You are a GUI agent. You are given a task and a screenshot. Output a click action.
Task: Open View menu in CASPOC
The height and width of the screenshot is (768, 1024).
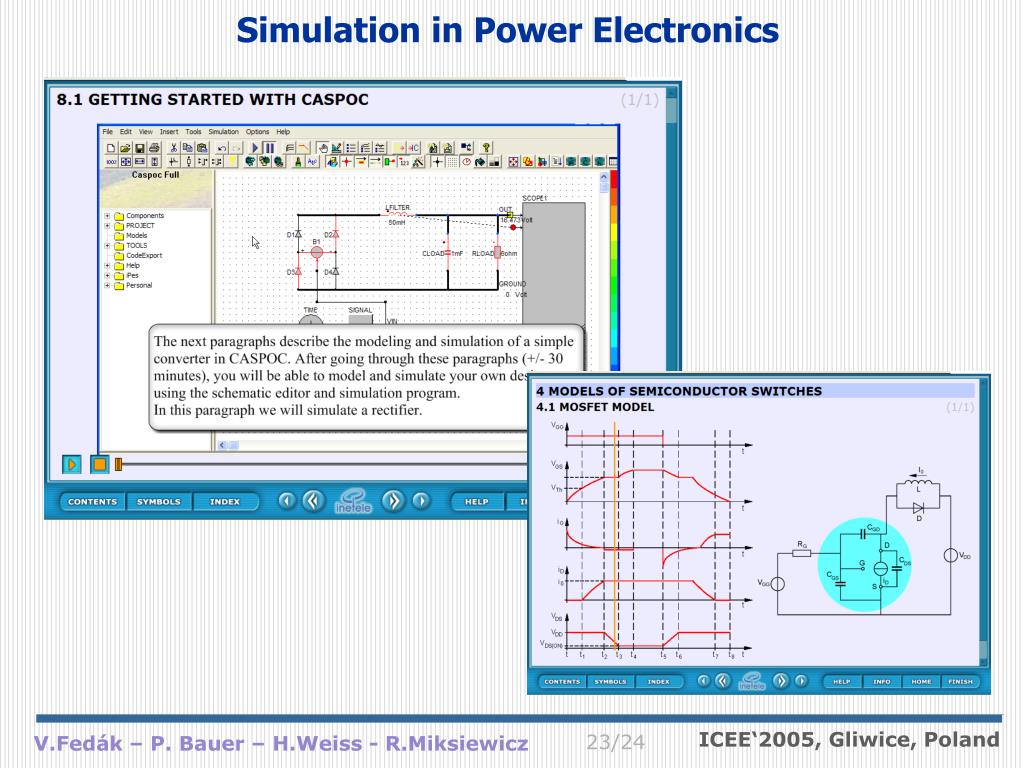click(146, 131)
